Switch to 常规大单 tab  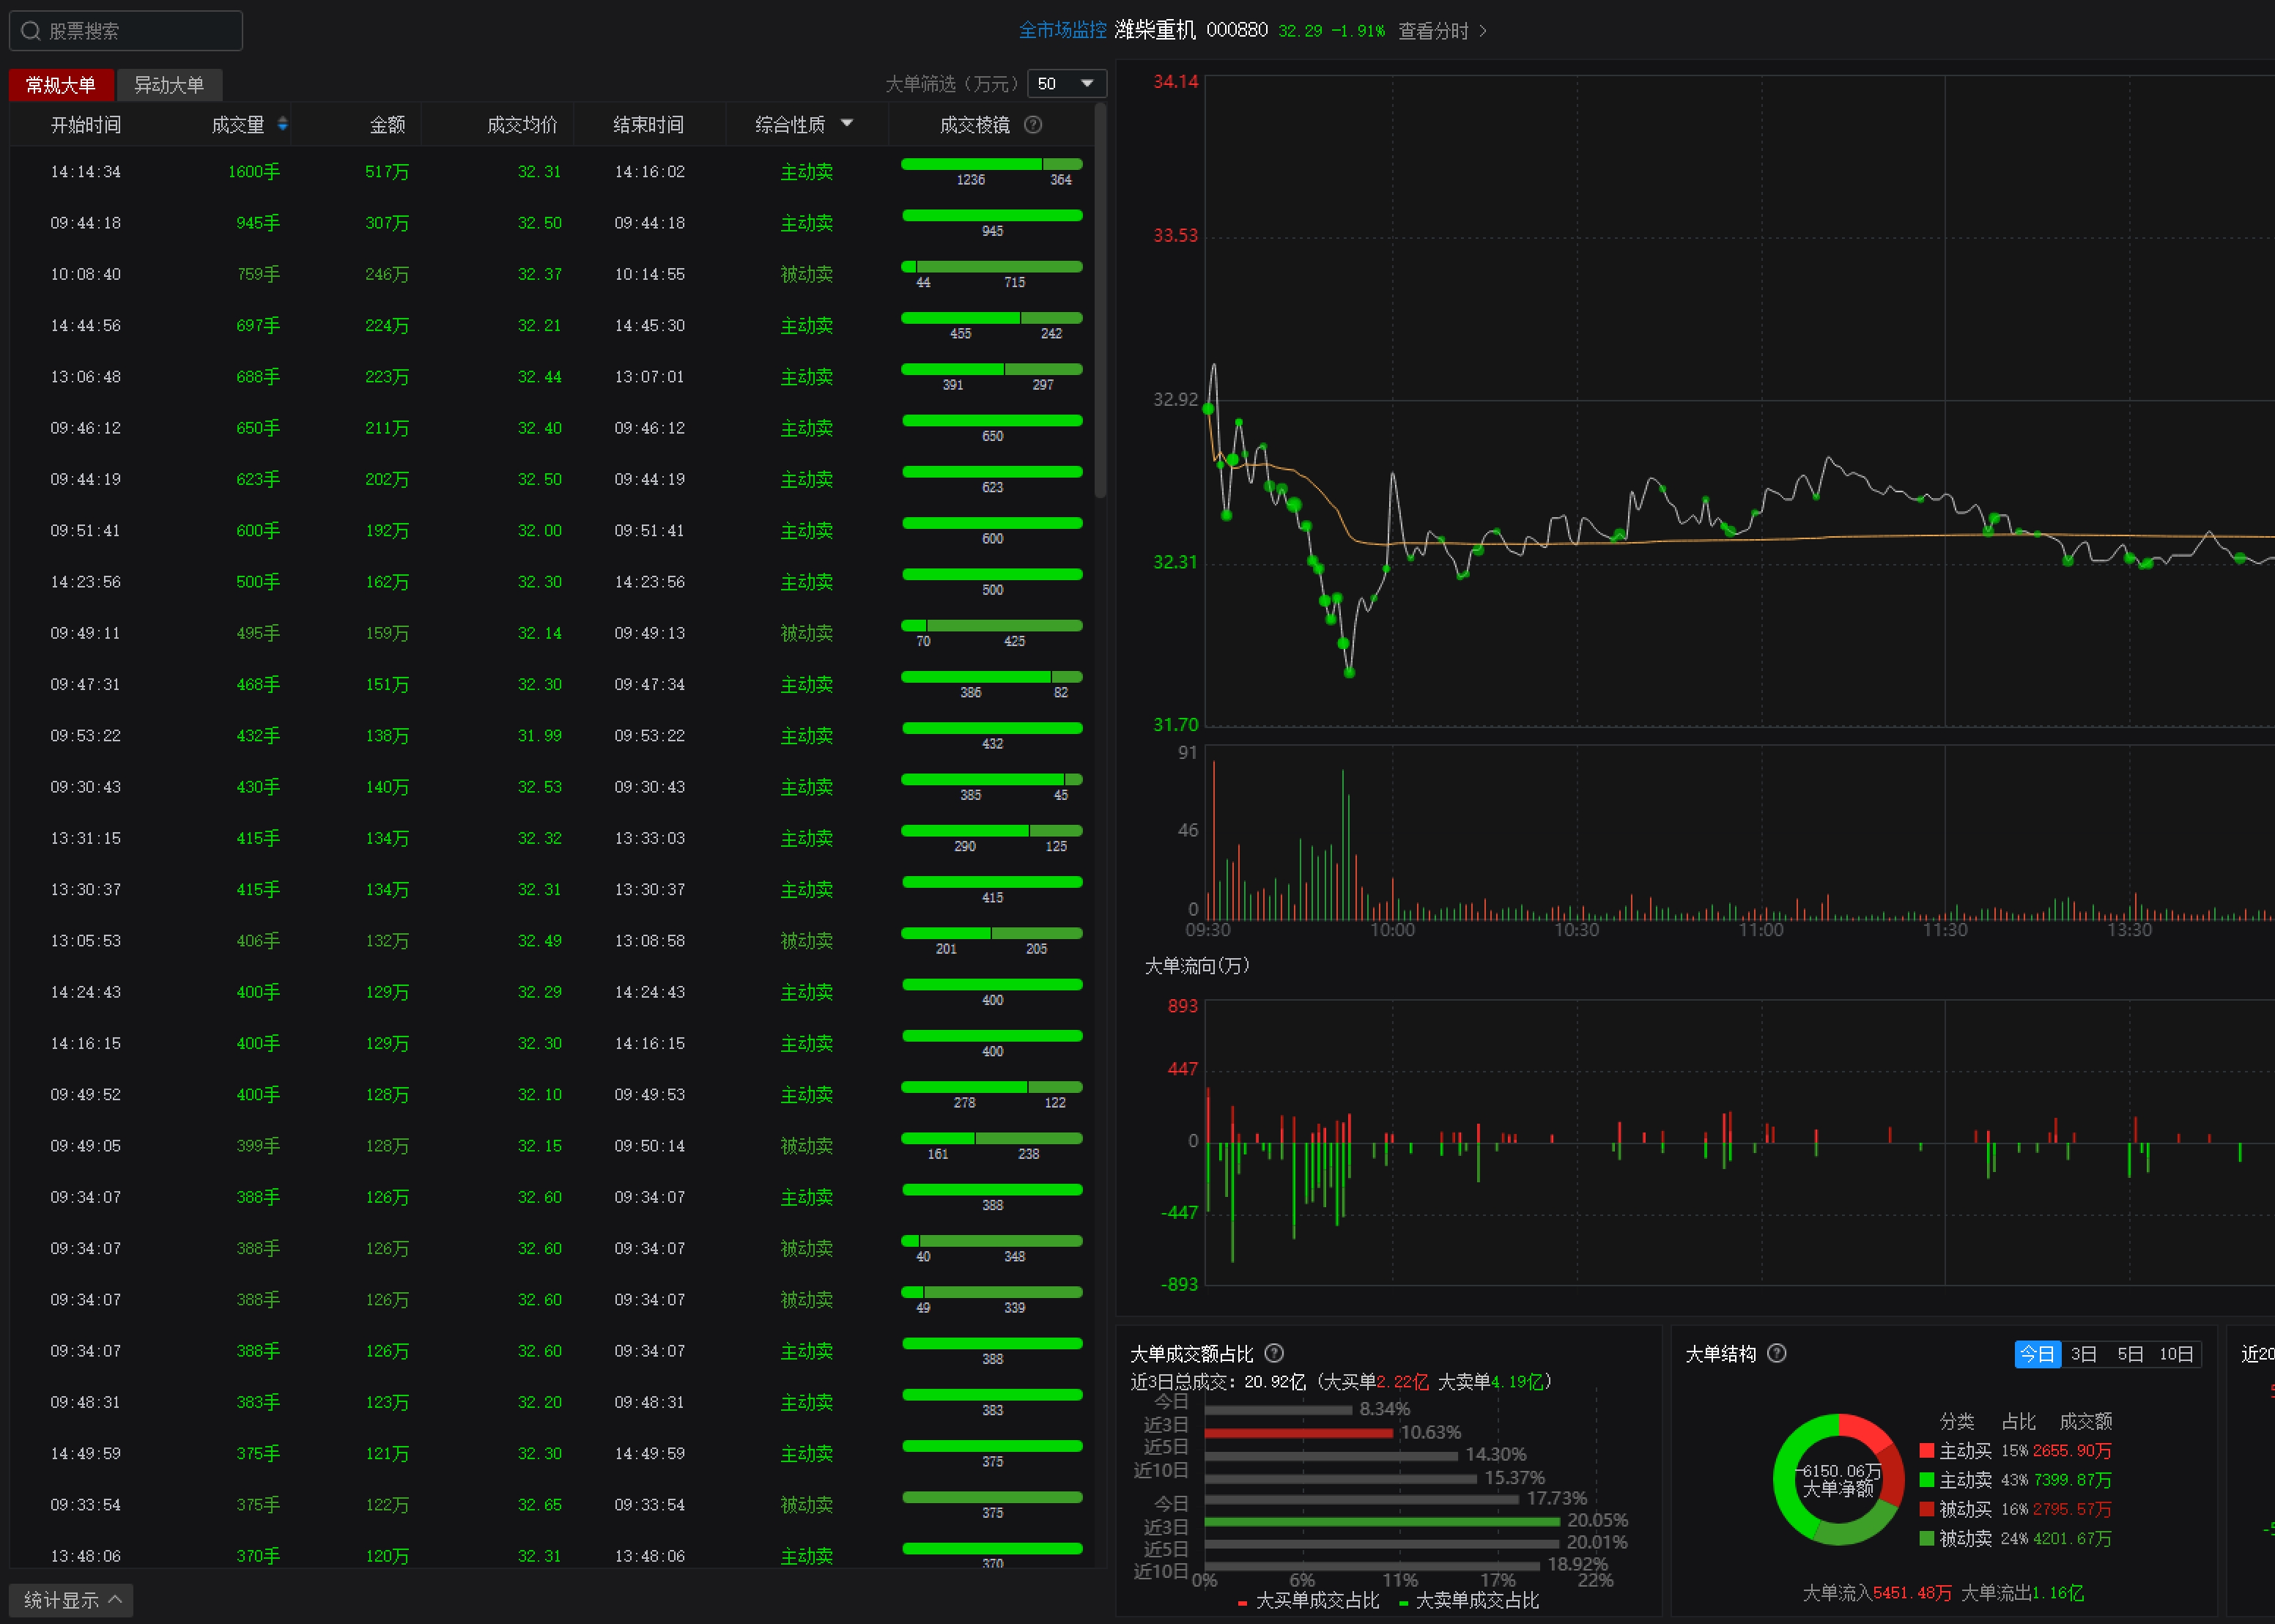[61, 85]
